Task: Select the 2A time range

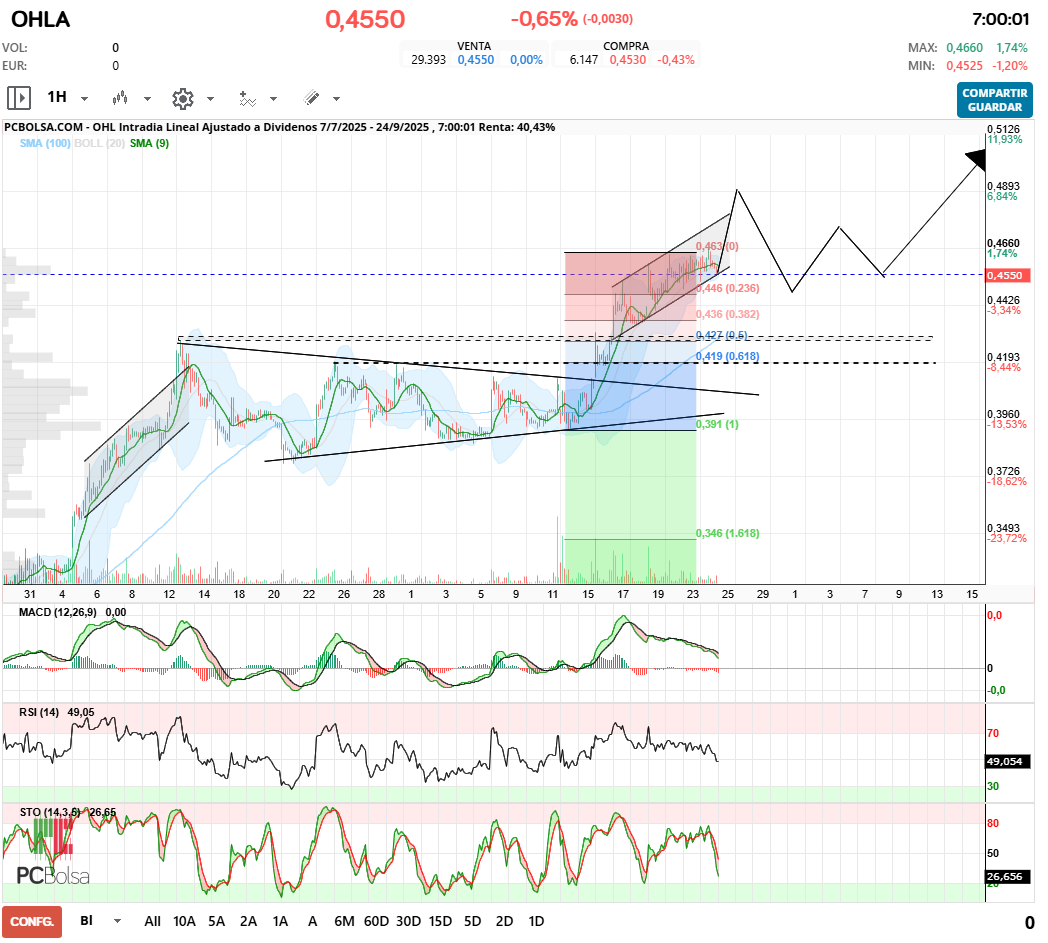Action: (x=249, y=922)
